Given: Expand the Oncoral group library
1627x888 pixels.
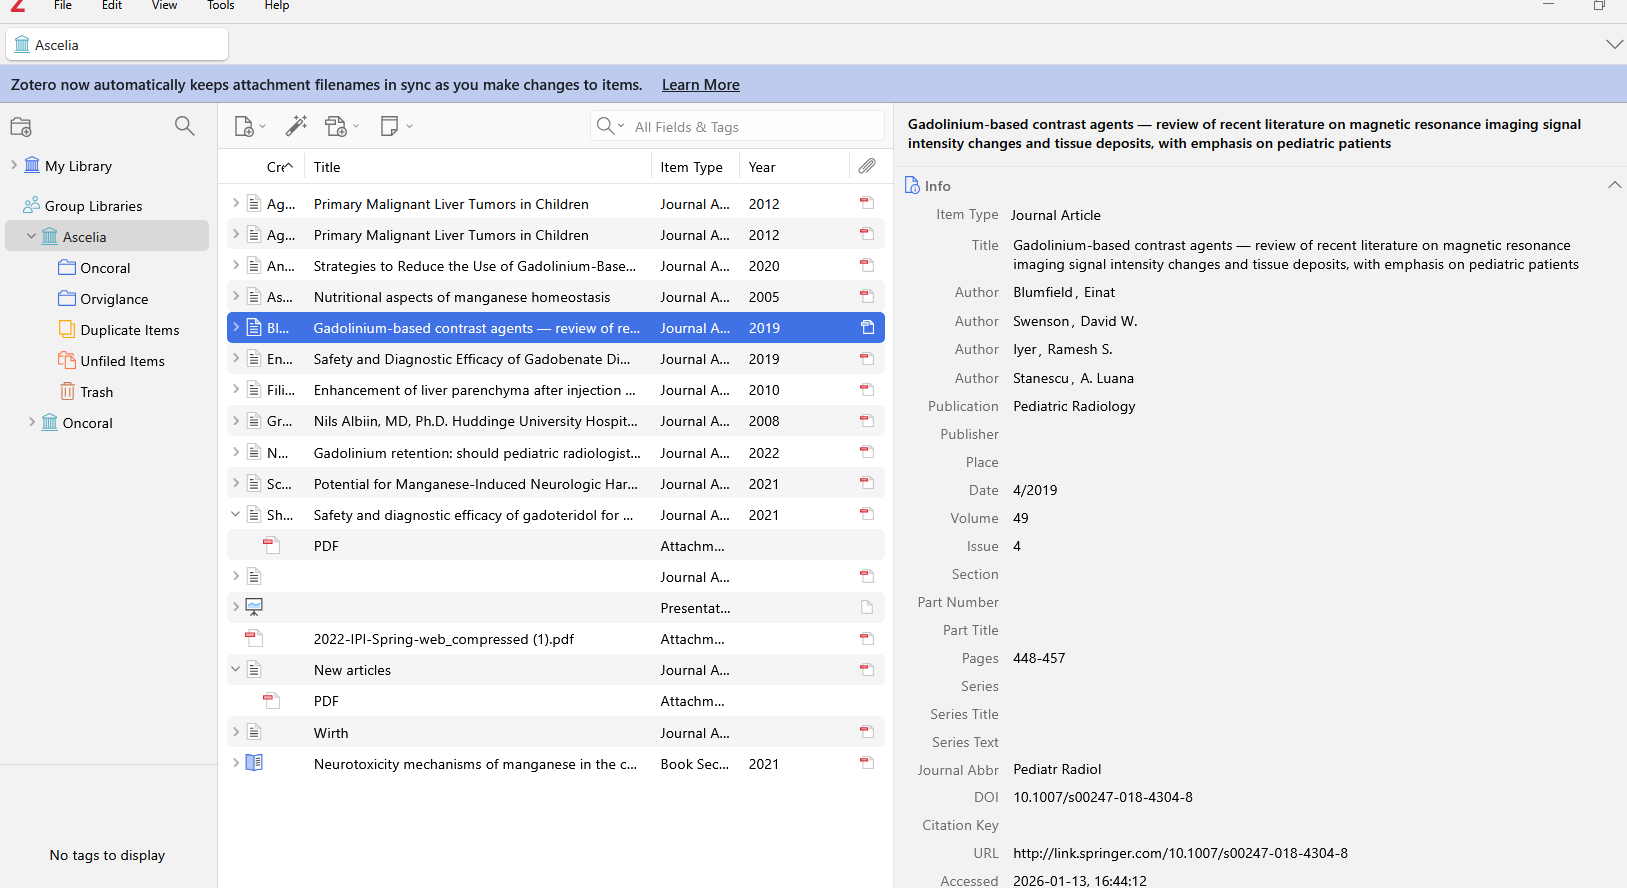Looking at the screenshot, I should point(32,422).
